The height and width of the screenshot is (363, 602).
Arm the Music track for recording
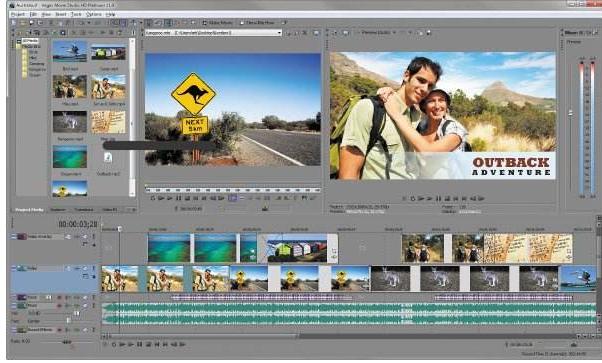(60, 306)
